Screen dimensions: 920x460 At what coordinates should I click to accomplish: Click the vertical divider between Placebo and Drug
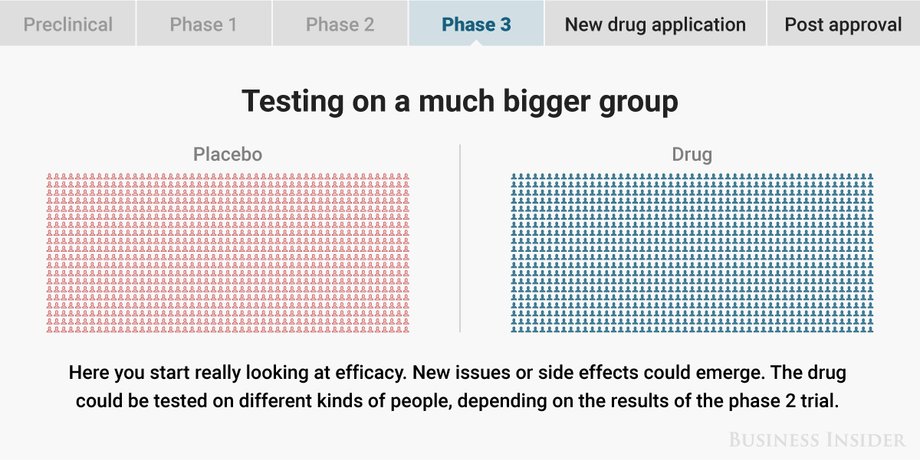460,238
